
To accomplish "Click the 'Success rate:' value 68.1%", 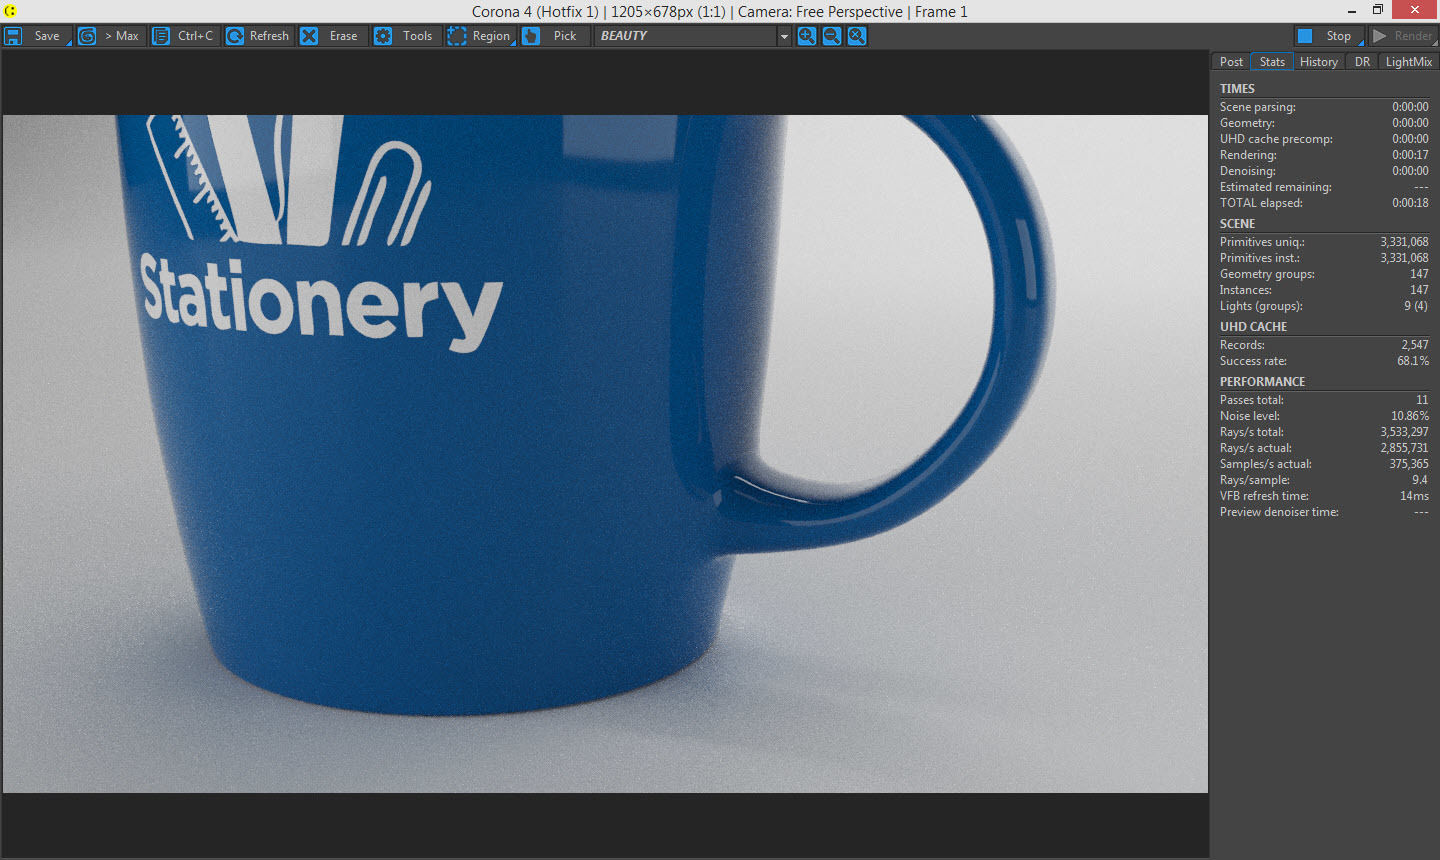I will coord(1413,361).
